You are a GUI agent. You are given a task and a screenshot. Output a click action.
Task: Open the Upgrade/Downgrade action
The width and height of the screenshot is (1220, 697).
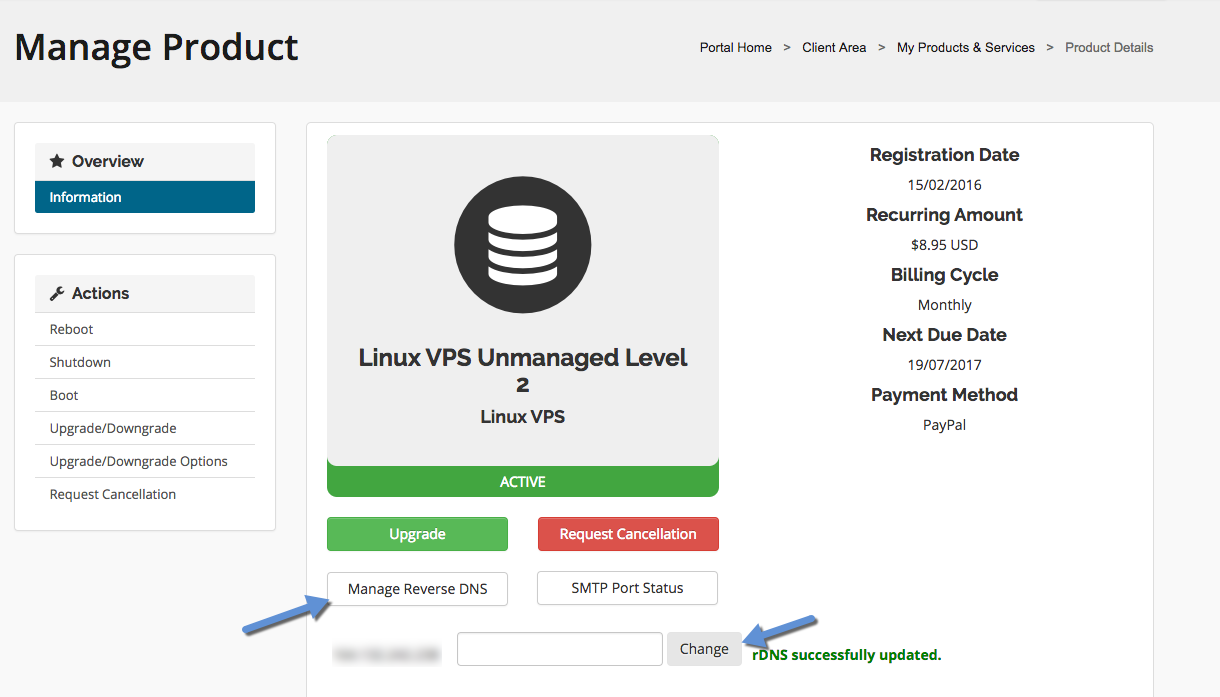point(113,428)
